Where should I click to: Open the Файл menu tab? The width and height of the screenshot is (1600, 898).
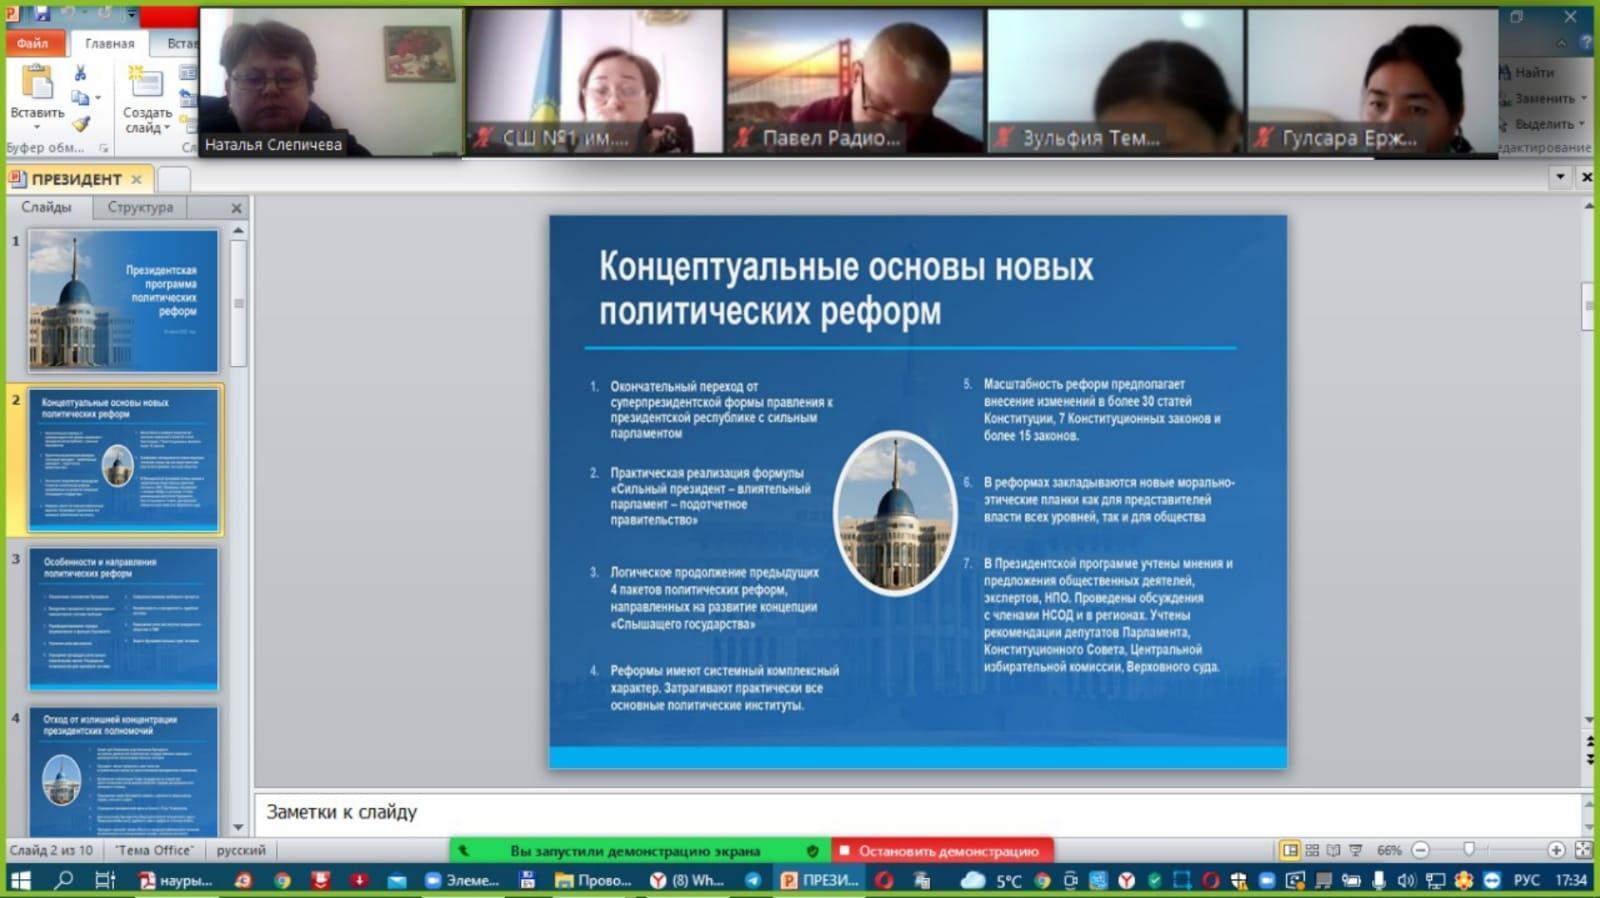point(33,43)
